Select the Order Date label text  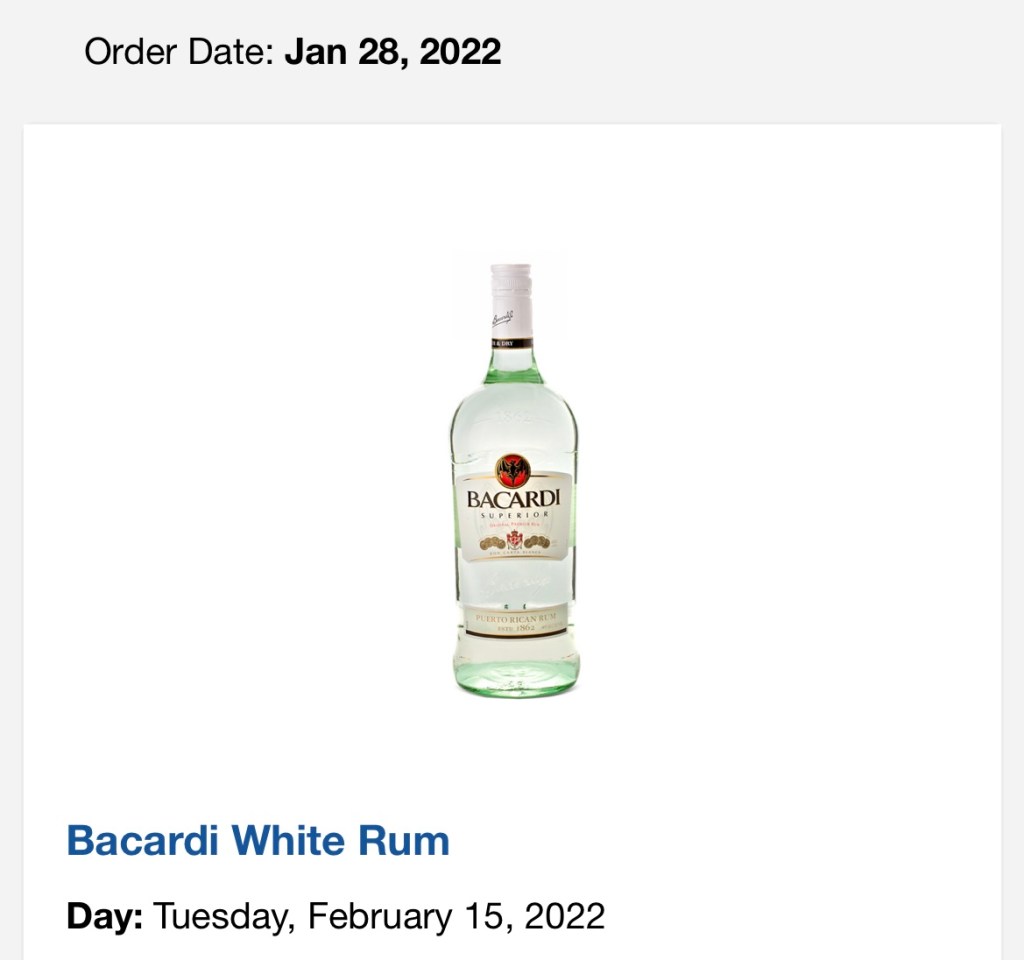[x=179, y=52]
